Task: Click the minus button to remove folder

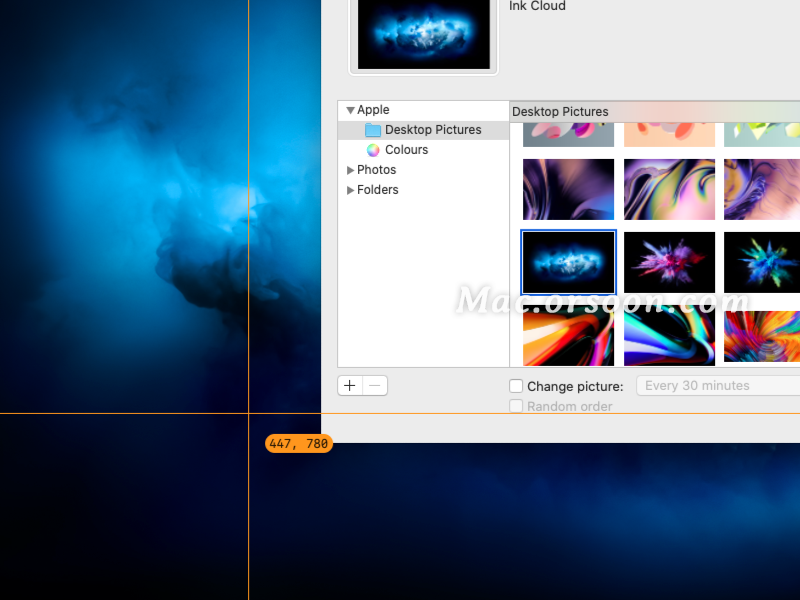Action: pos(375,386)
